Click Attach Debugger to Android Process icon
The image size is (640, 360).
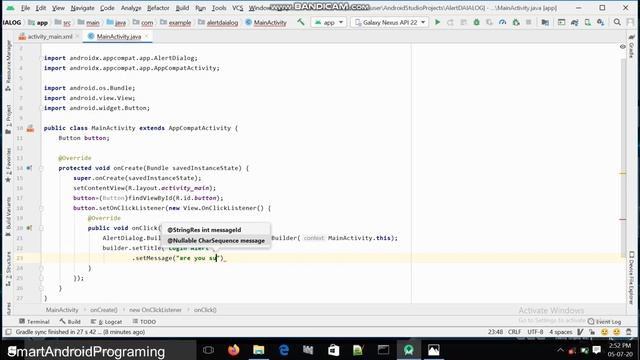[516, 22]
